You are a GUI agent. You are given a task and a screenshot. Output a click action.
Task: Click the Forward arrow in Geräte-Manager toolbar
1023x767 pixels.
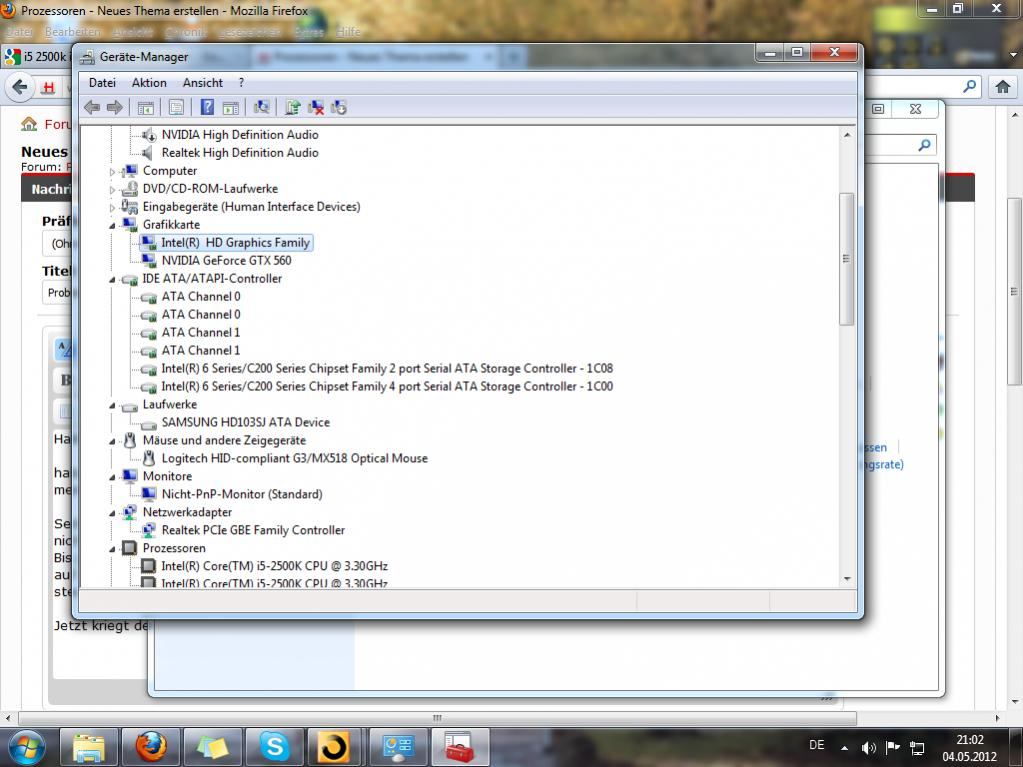(x=115, y=108)
